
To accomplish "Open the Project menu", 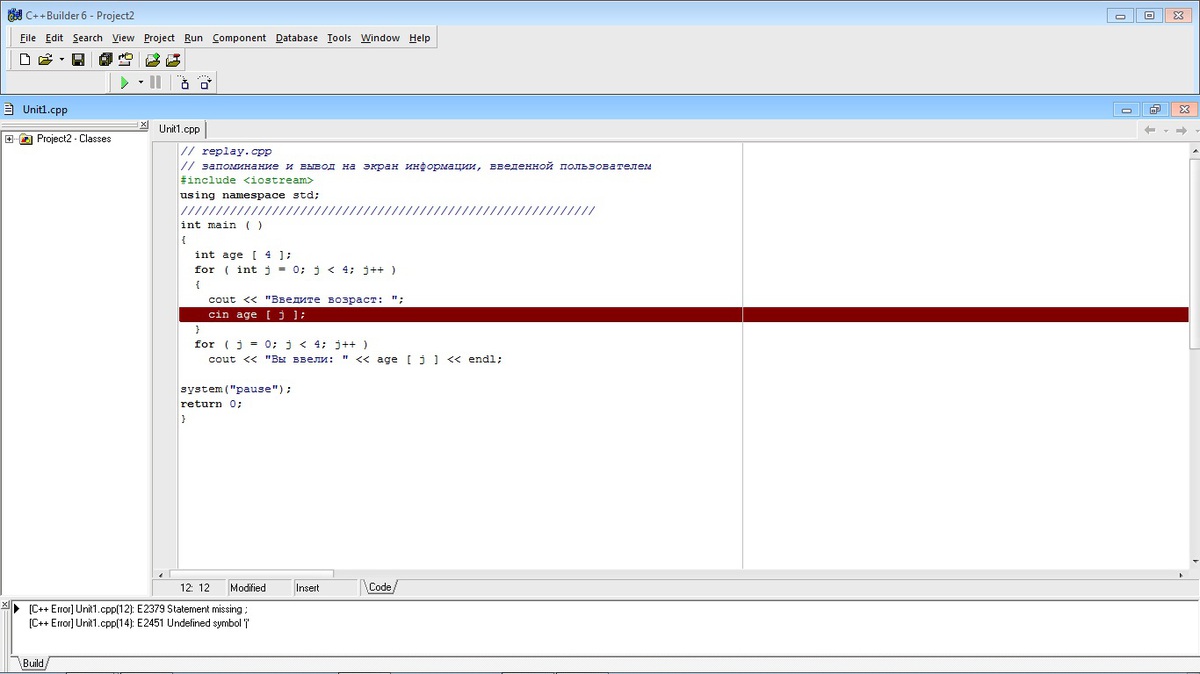I will click(x=159, y=38).
